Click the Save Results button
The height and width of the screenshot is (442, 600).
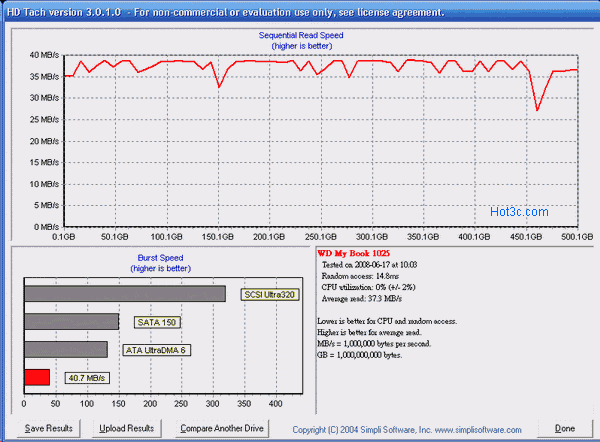coord(48,428)
